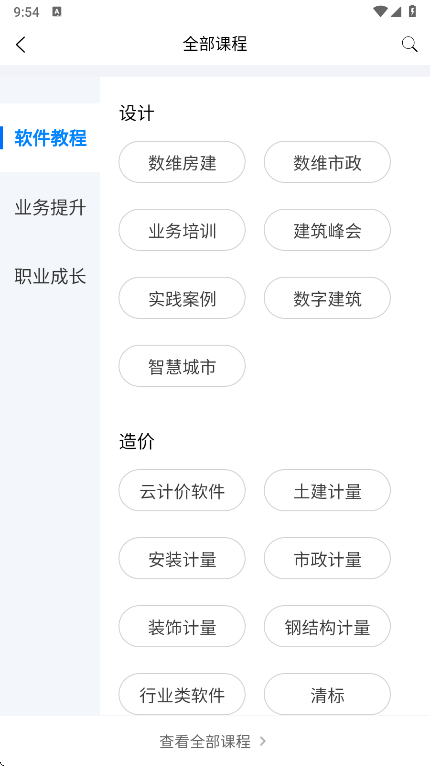
Task: Tap the battery icon in the status bar
Action: pos(412,11)
